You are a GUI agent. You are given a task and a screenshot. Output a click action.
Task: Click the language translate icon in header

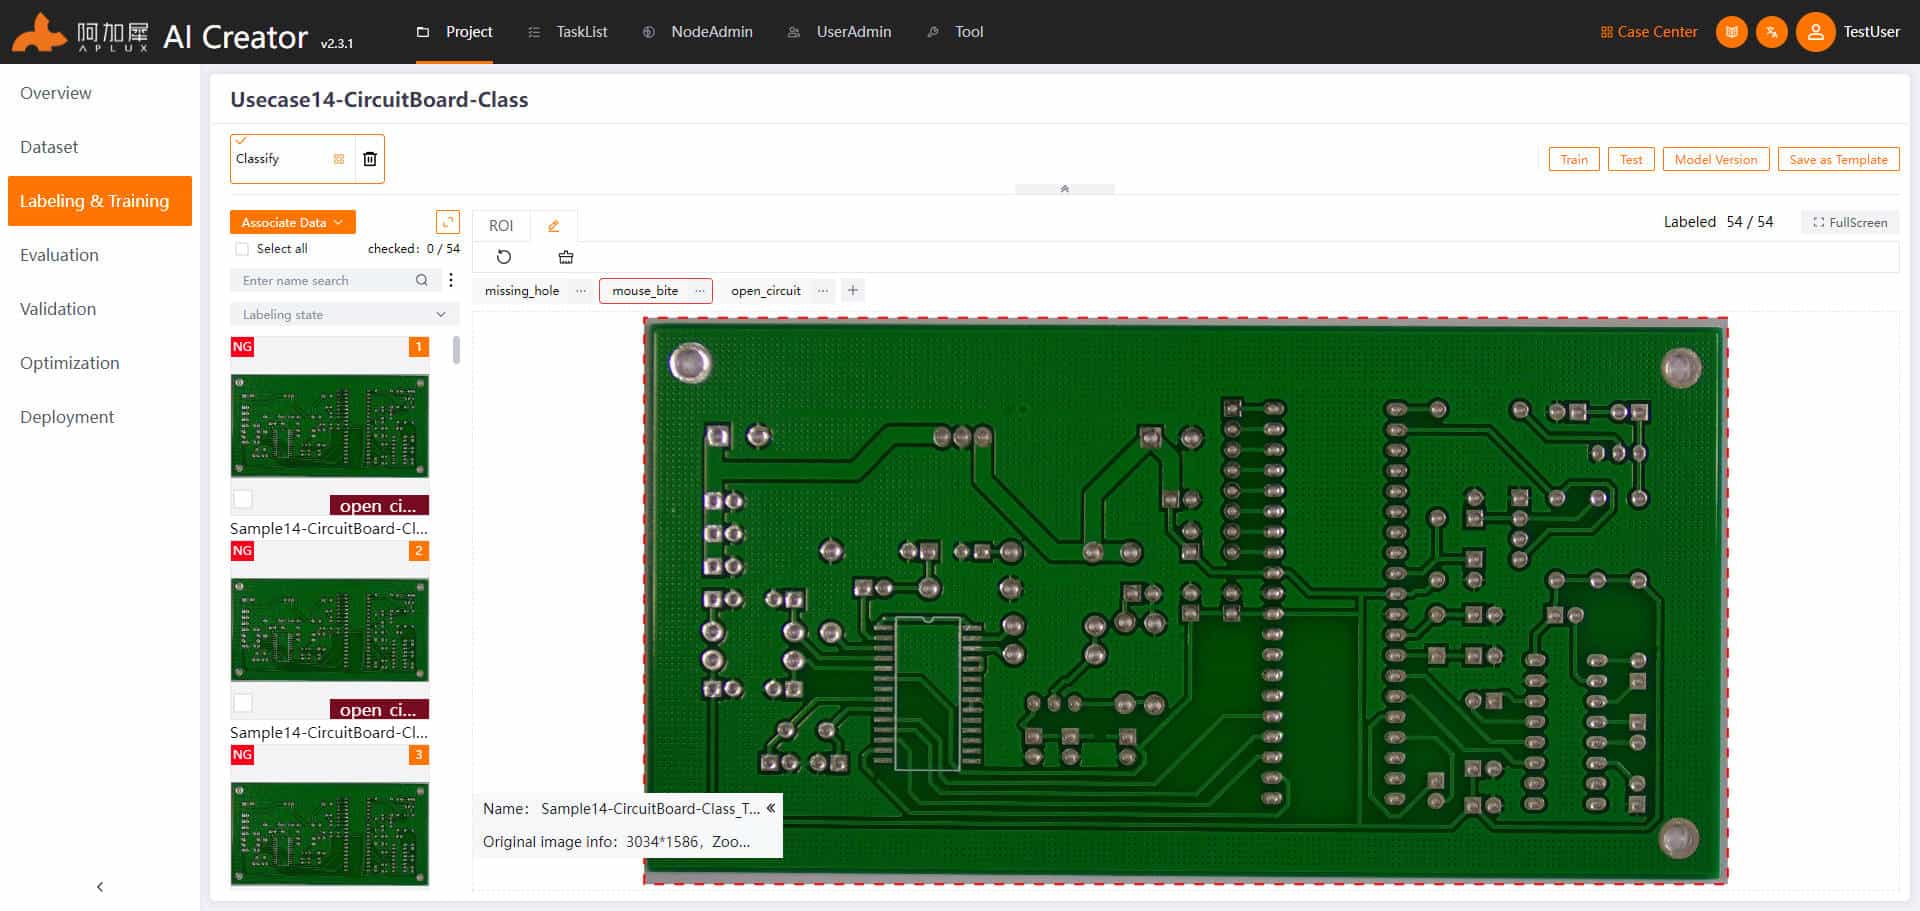click(x=1771, y=32)
